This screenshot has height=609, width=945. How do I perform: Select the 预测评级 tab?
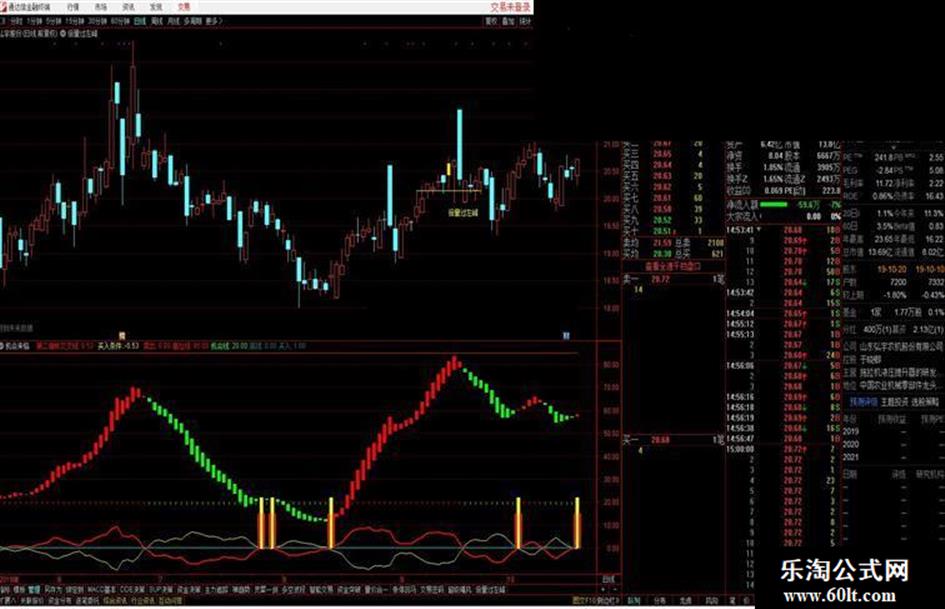864,402
